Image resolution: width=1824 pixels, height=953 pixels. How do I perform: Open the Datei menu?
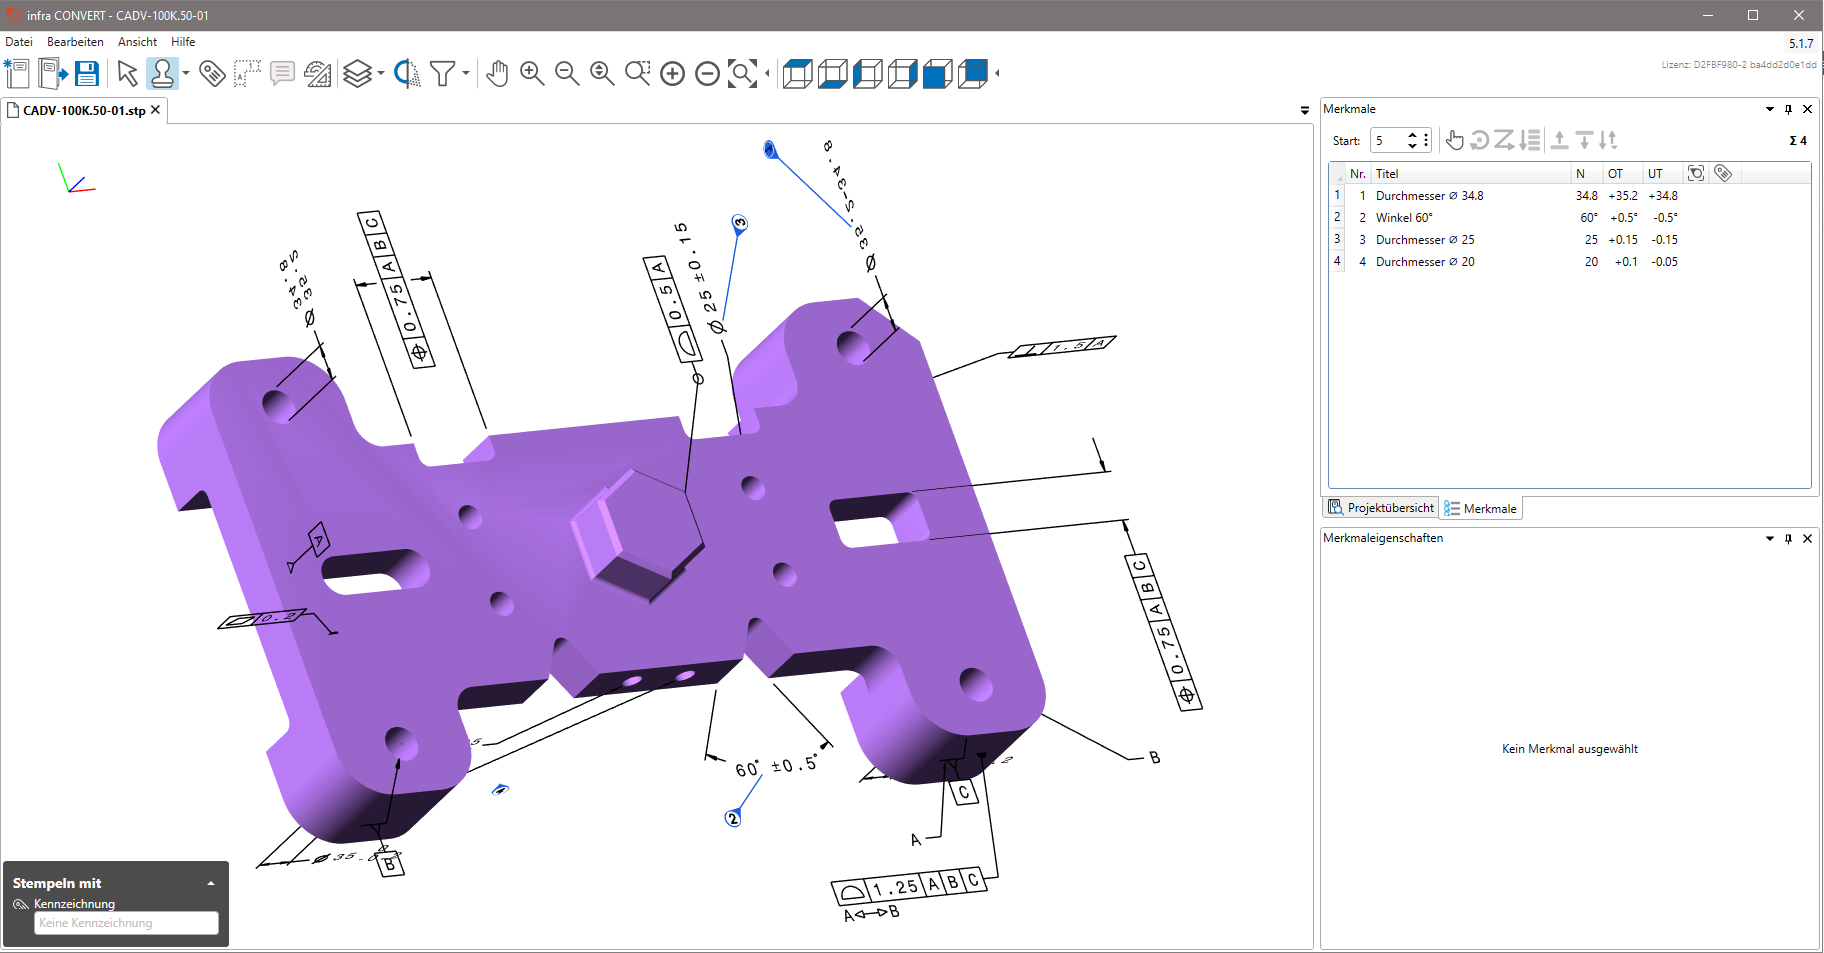click(x=19, y=42)
